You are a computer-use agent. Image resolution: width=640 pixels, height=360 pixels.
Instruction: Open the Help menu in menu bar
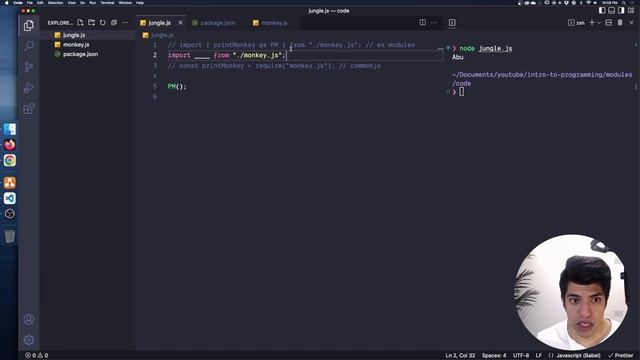[x=140, y=2]
